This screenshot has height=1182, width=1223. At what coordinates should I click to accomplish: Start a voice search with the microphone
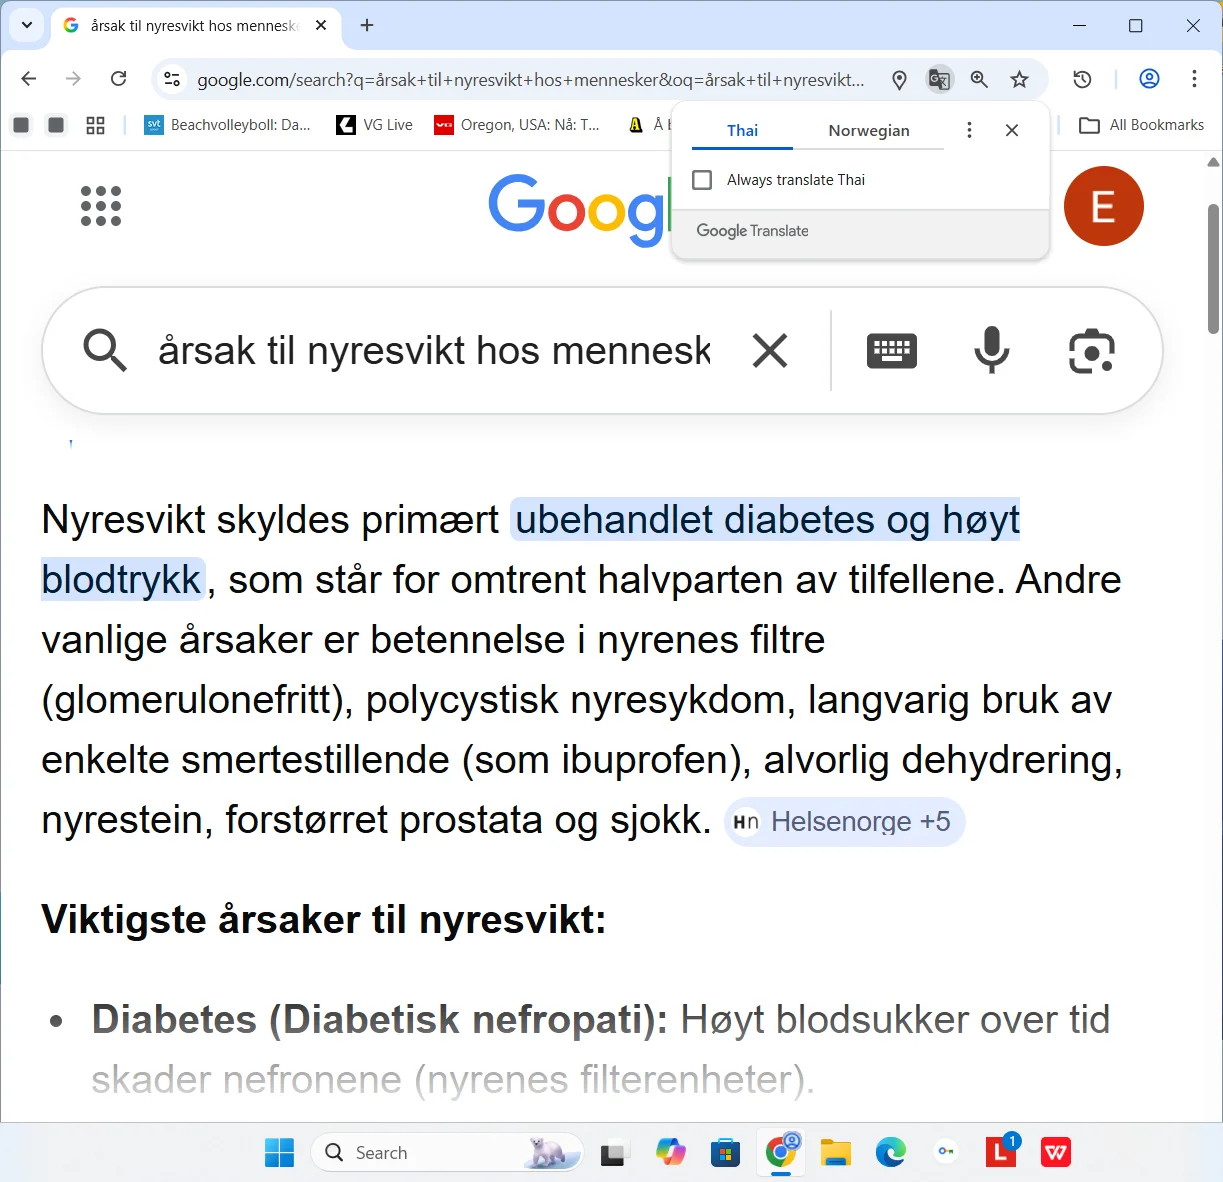tap(991, 351)
